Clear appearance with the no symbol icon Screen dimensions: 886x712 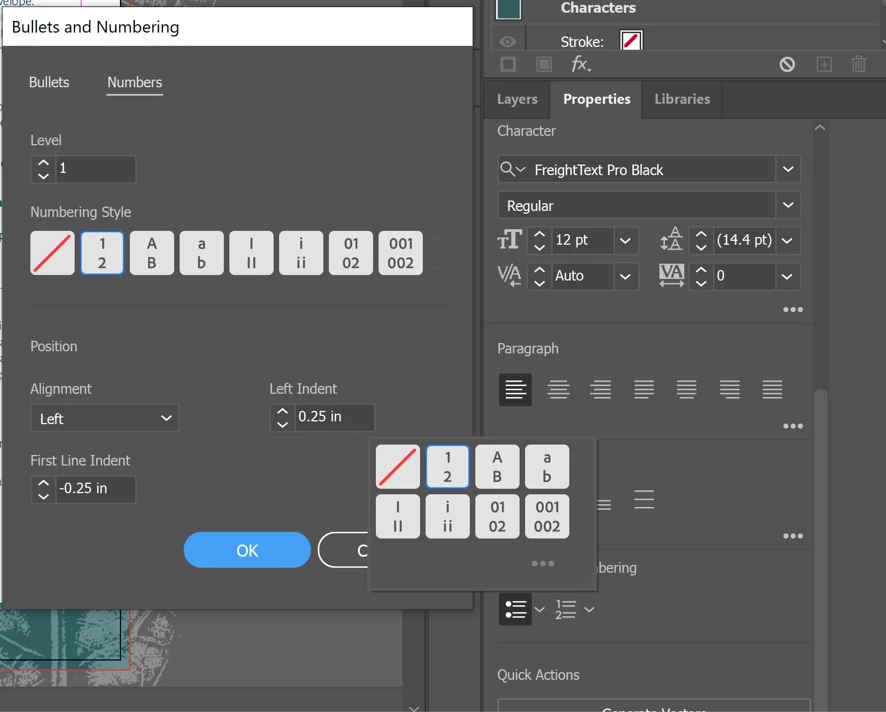tap(787, 64)
